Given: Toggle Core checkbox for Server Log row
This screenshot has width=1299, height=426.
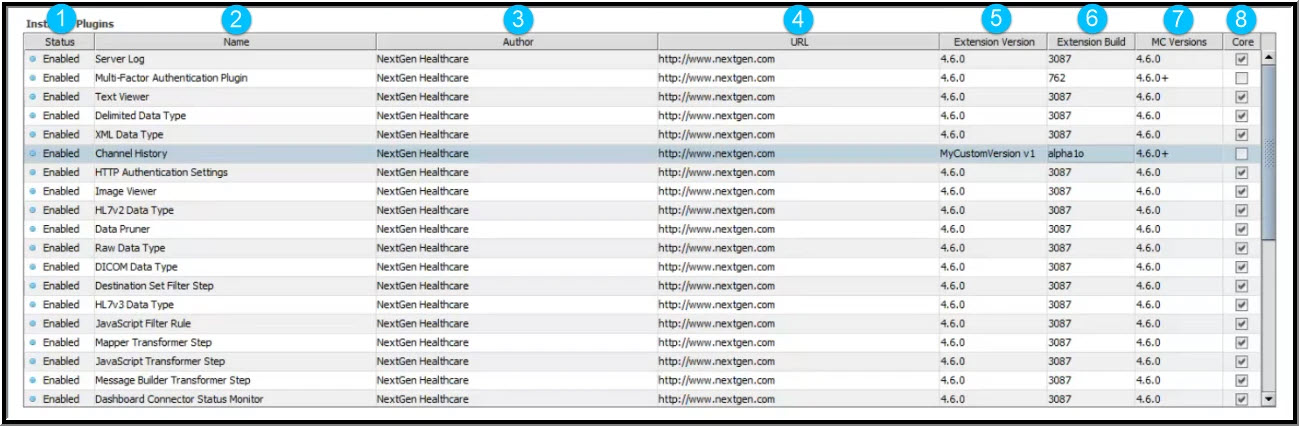Looking at the screenshot, I should click(1241, 59).
